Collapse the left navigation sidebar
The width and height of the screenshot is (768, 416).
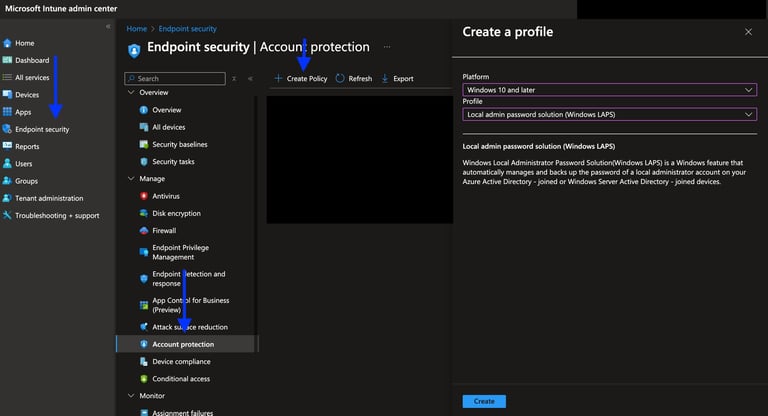tap(108, 26)
